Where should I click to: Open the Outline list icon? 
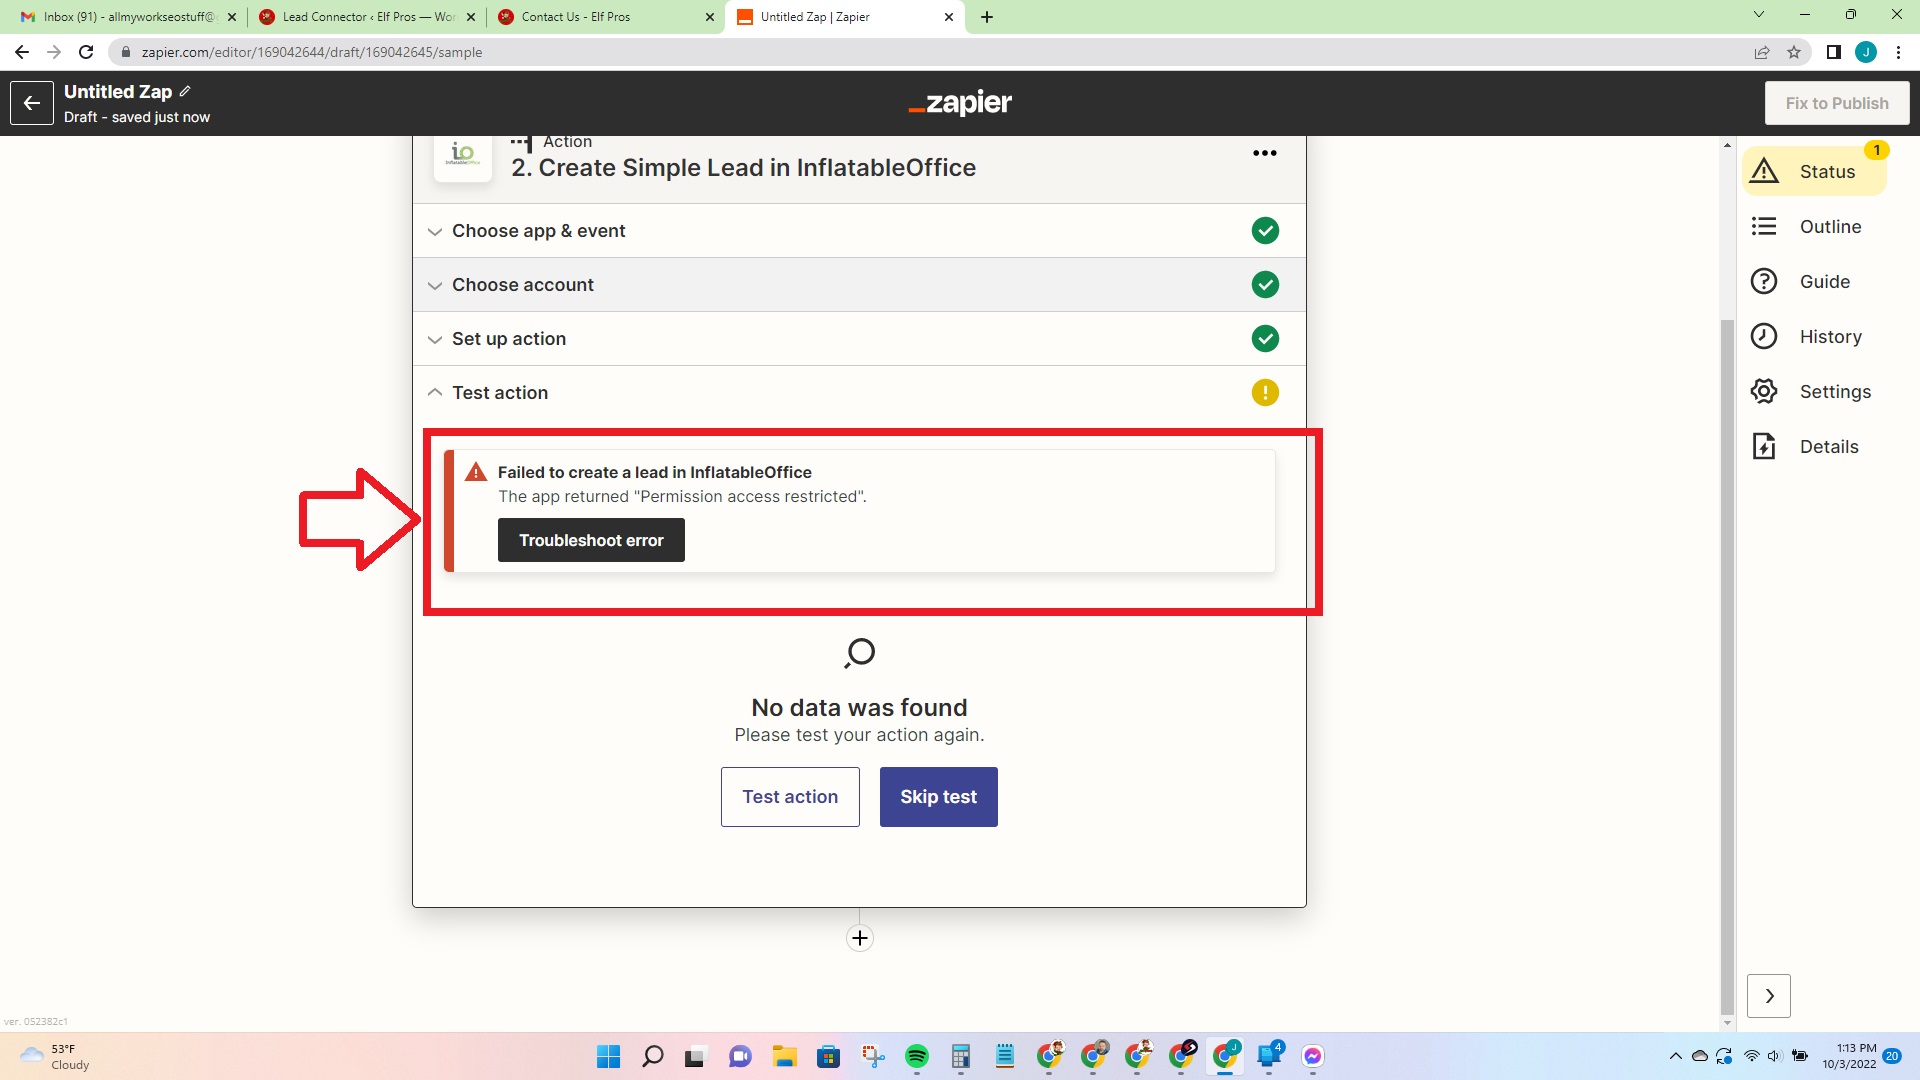(x=1764, y=227)
